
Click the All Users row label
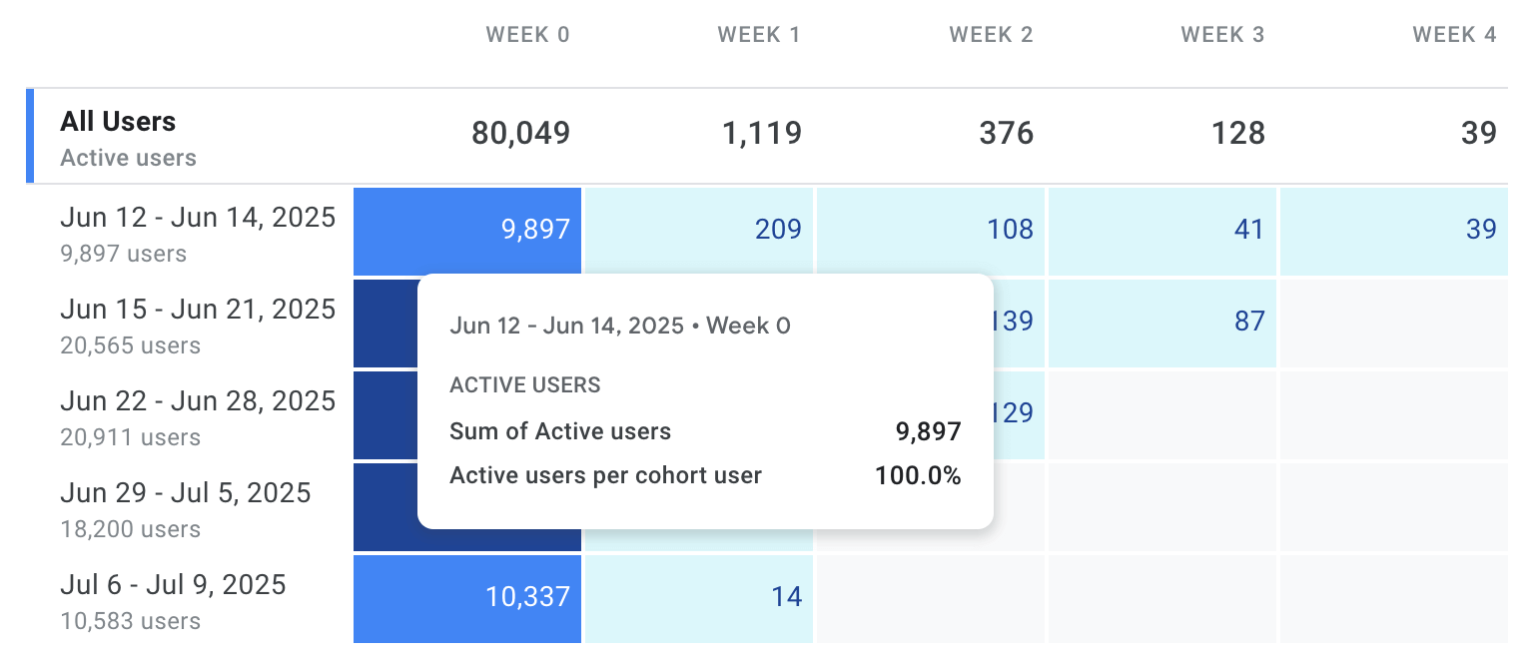(118, 122)
